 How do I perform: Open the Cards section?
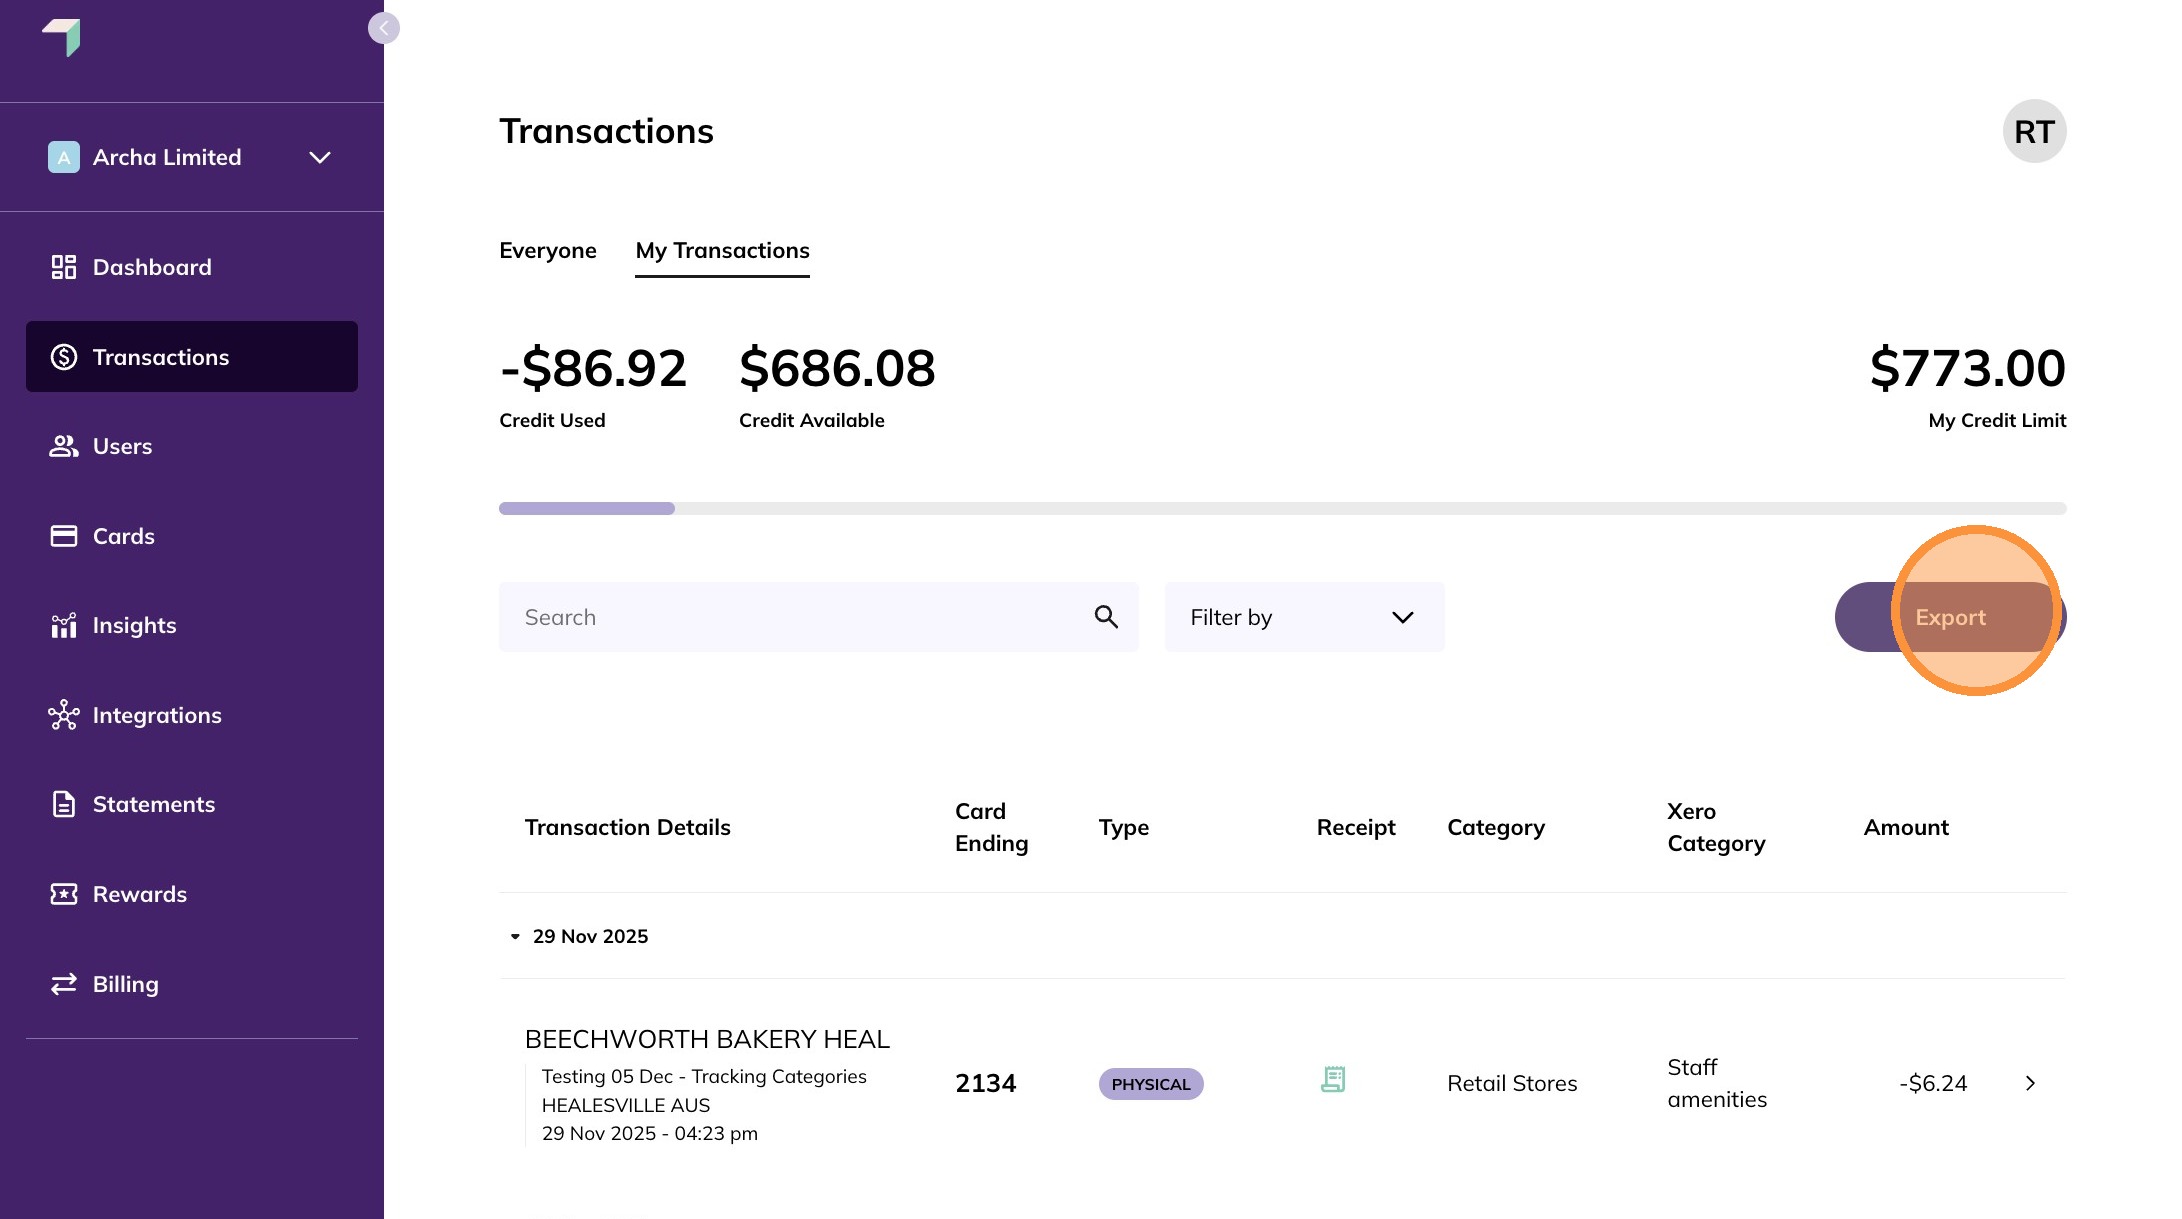123,536
